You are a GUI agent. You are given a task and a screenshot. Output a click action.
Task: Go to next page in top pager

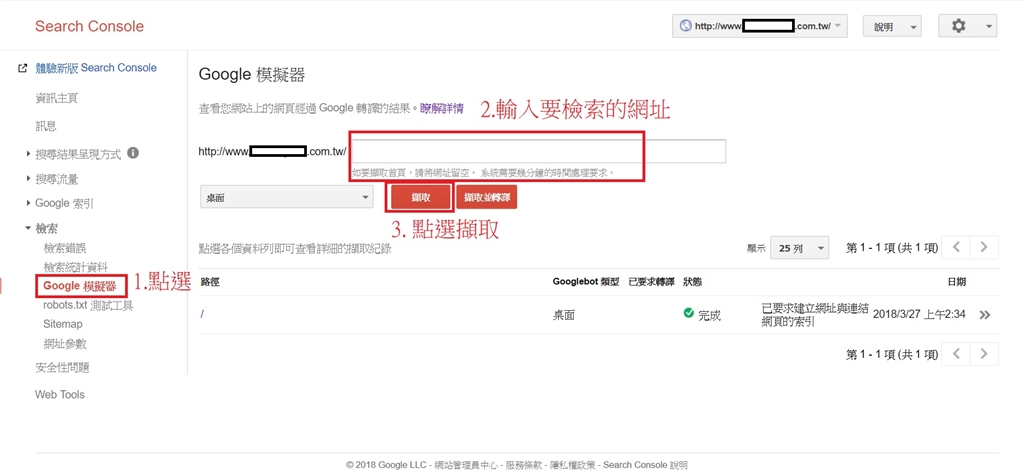pyautogui.click(x=984, y=248)
